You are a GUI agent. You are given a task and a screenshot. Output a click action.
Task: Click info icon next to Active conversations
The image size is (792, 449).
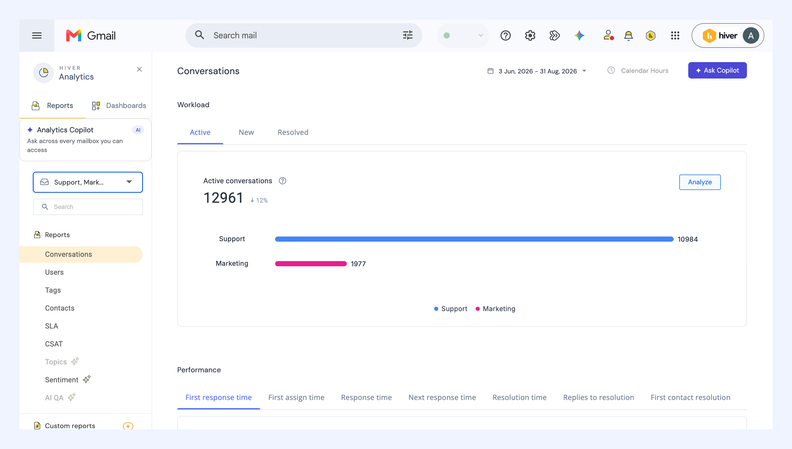pyautogui.click(x=282, y=181)
